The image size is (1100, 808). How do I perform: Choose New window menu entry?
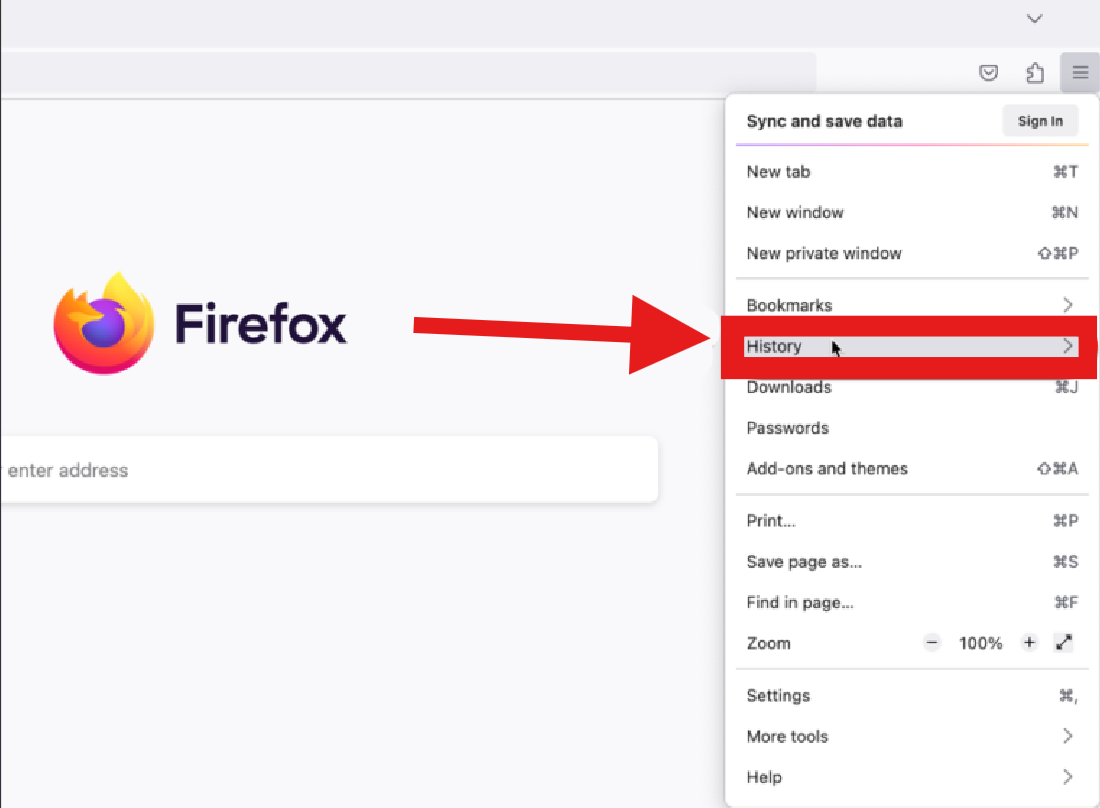tap(912, 213)
